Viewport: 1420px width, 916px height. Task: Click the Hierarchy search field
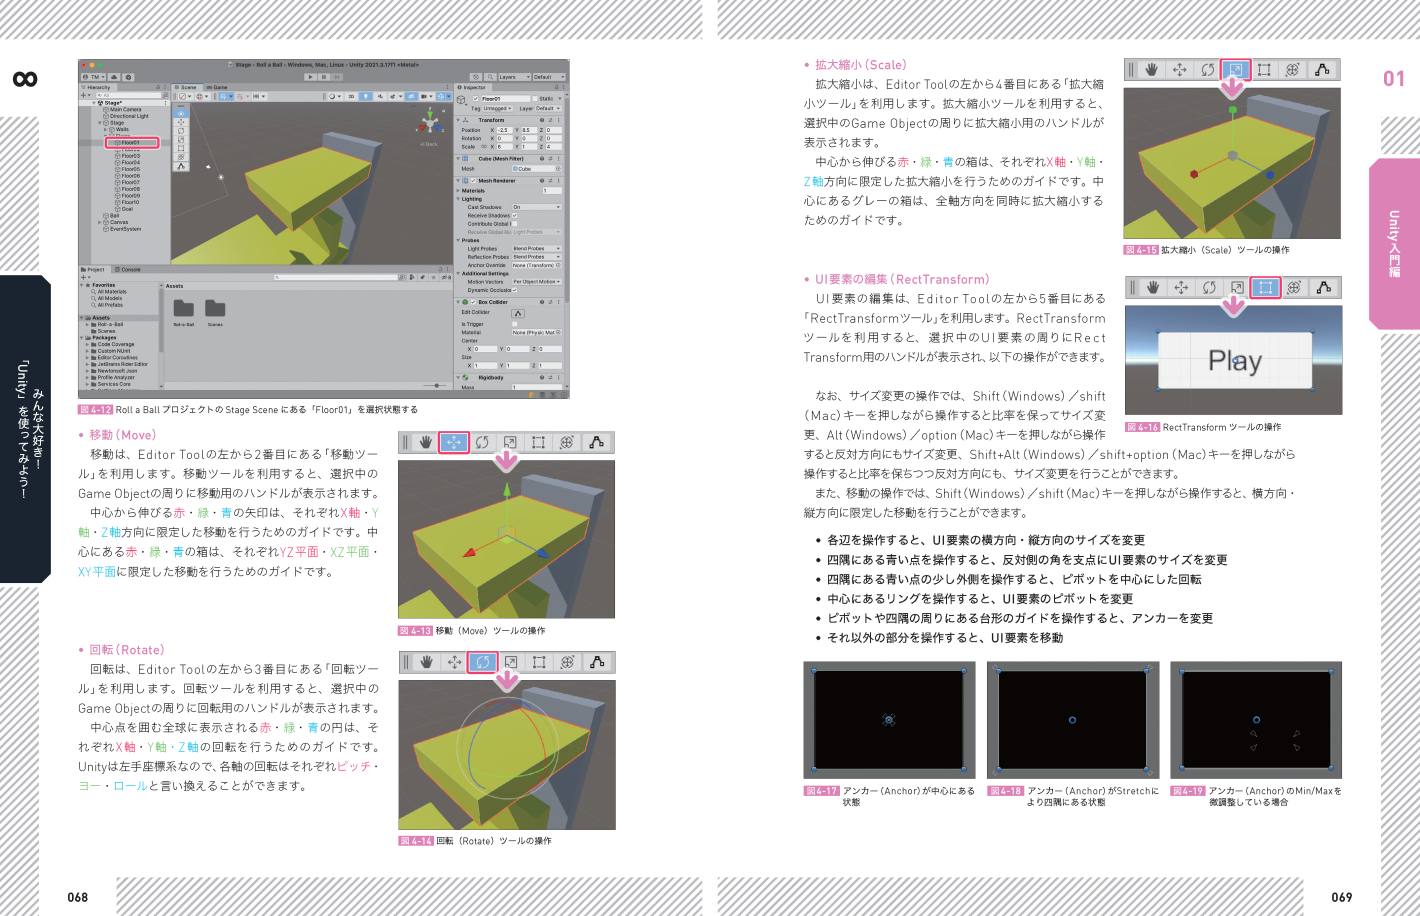tap(131, 95)
